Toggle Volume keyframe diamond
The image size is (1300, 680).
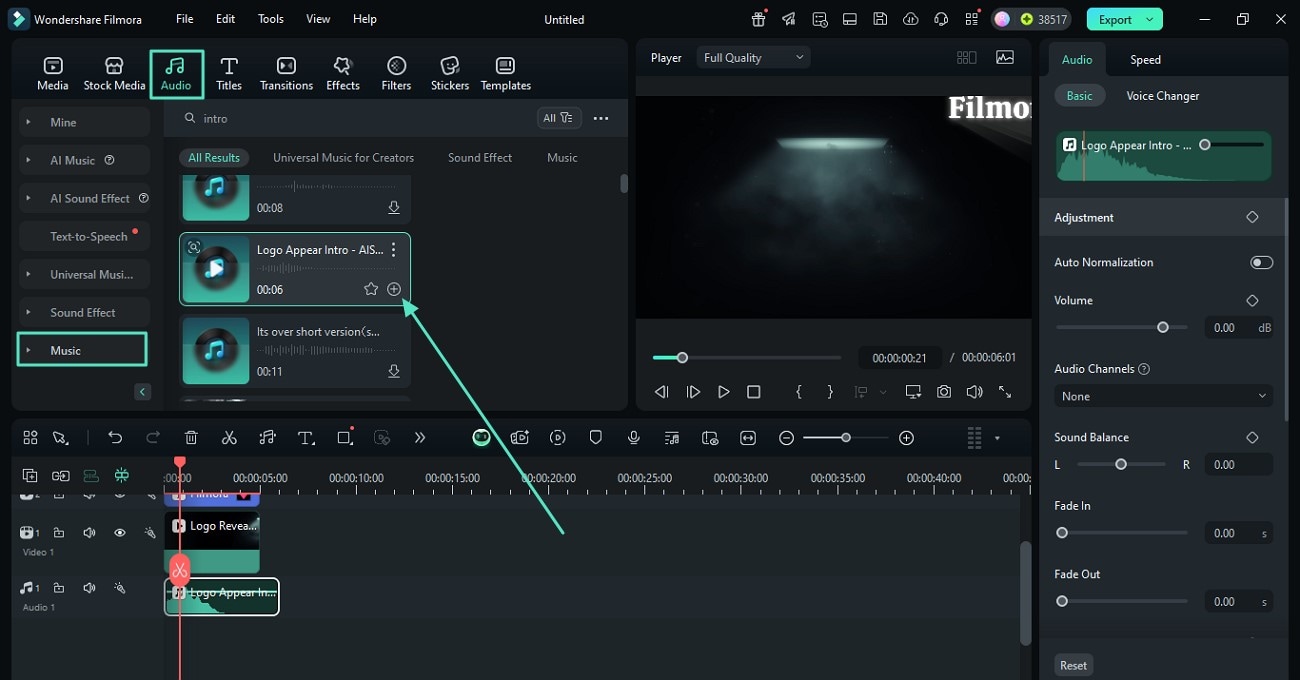click(x=1252, y=300)
